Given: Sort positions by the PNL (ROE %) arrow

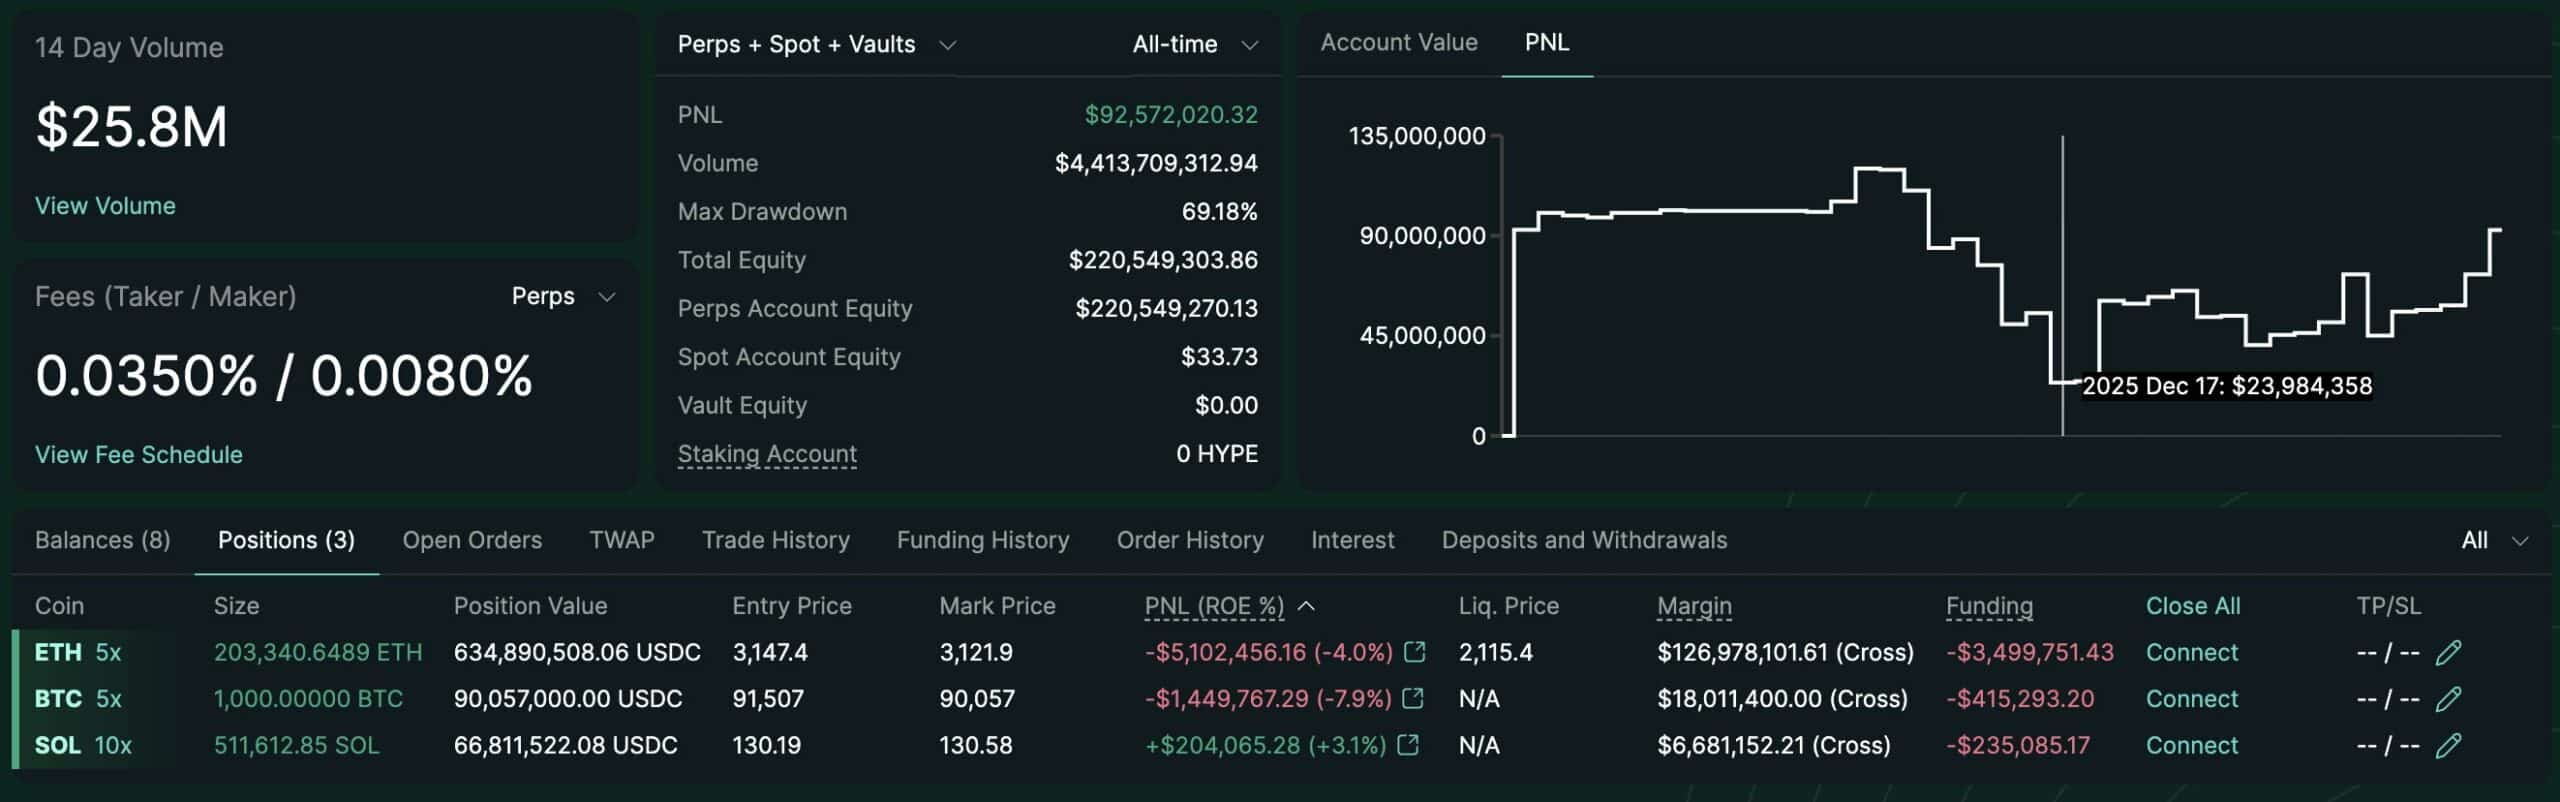Looking at the screenshot, I should pyautogui.click(x=1306, y=606).
